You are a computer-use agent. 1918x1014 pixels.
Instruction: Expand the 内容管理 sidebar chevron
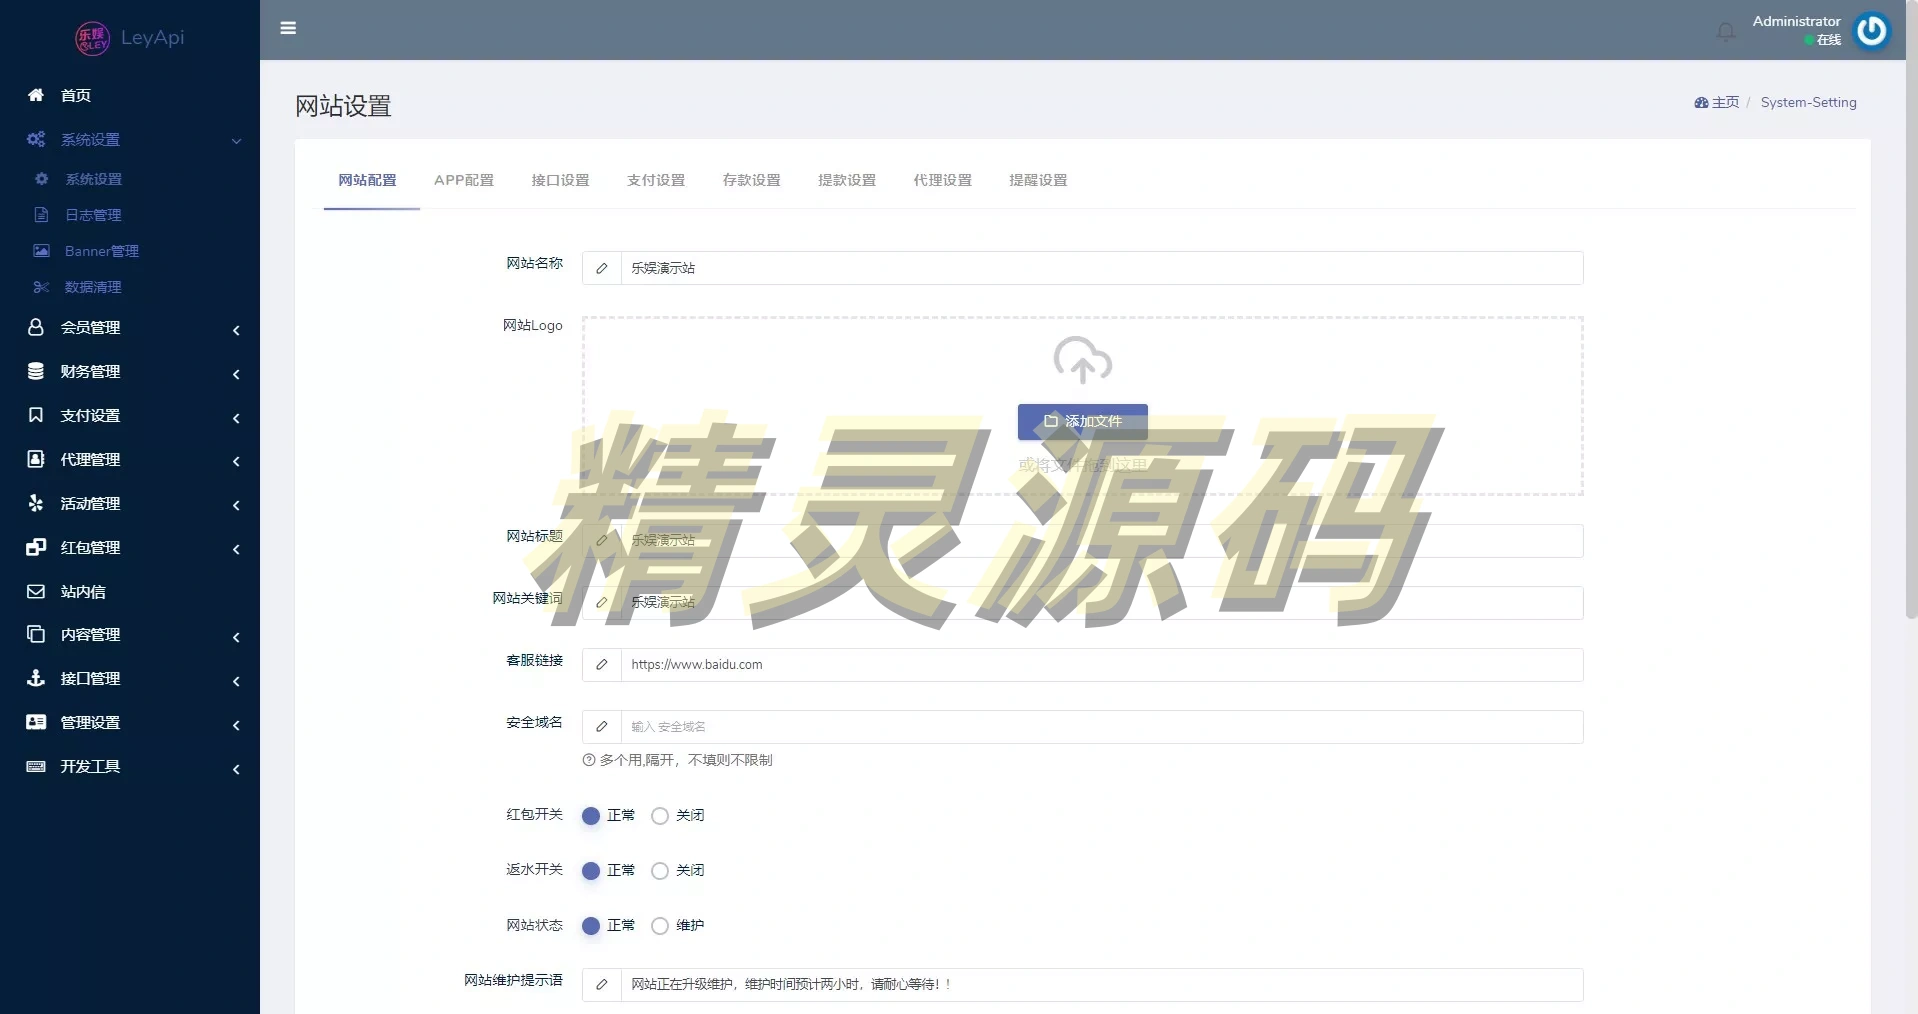coord(236,637)
